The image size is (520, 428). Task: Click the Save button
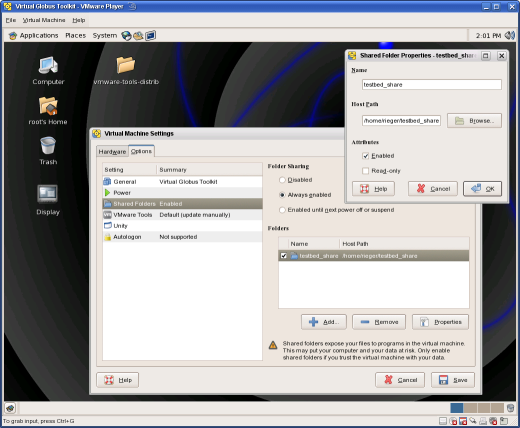tap(453, 380)
